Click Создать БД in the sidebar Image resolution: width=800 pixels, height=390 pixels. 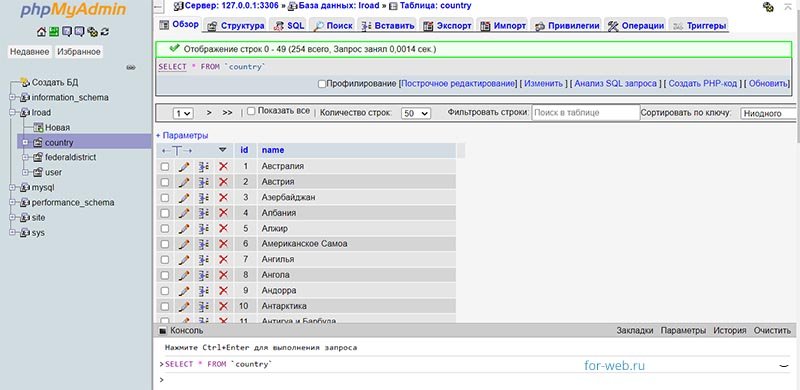tap(55, 82)
